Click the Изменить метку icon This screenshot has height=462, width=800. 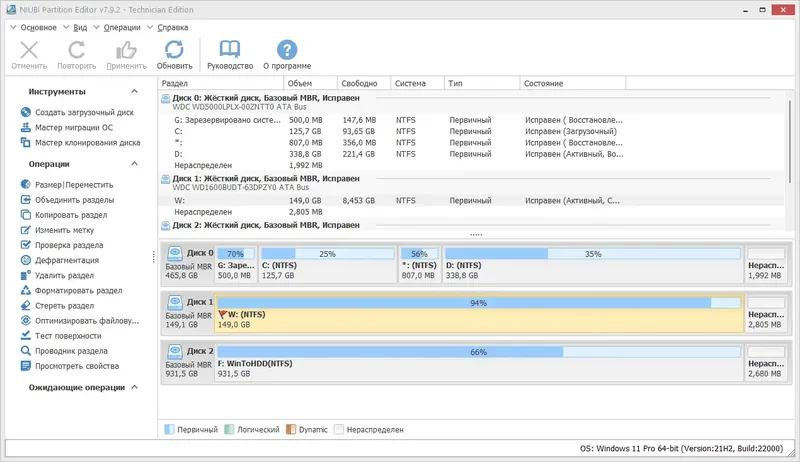26,230
